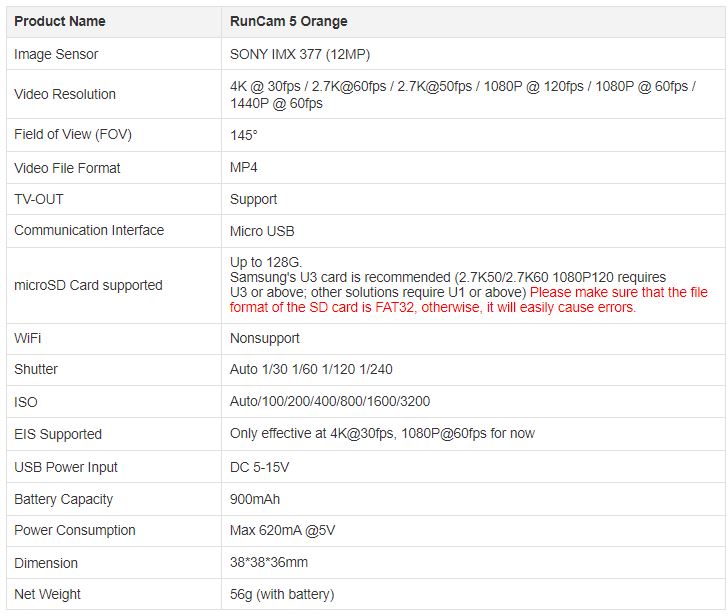
Task: Click the 'USB Power Input' label
Action: pos(66,467)
